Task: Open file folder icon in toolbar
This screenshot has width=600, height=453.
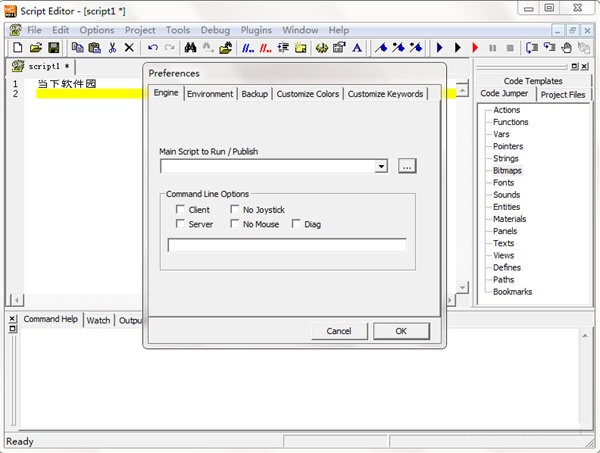Action: (36, 48)
